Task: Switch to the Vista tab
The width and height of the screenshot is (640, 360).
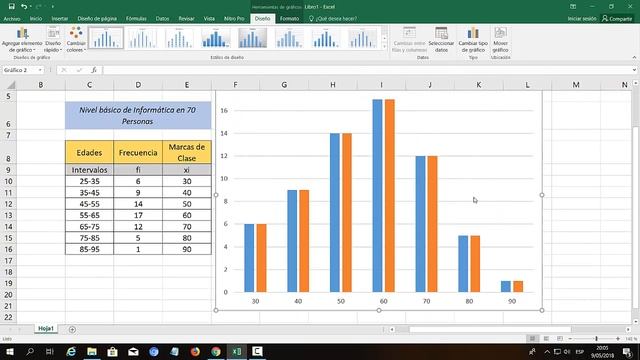Action: [x=209, y=19]
